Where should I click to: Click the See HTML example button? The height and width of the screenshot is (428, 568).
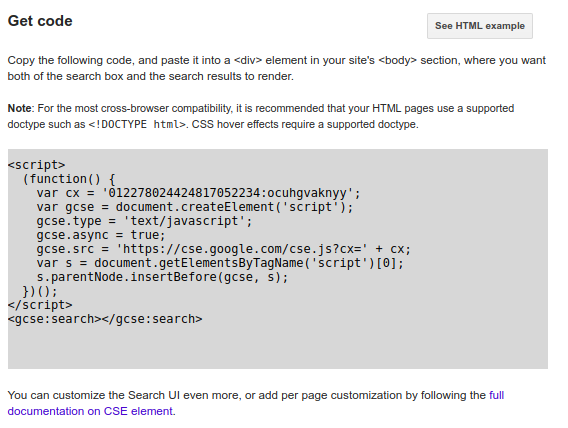[x=480, y=26]
